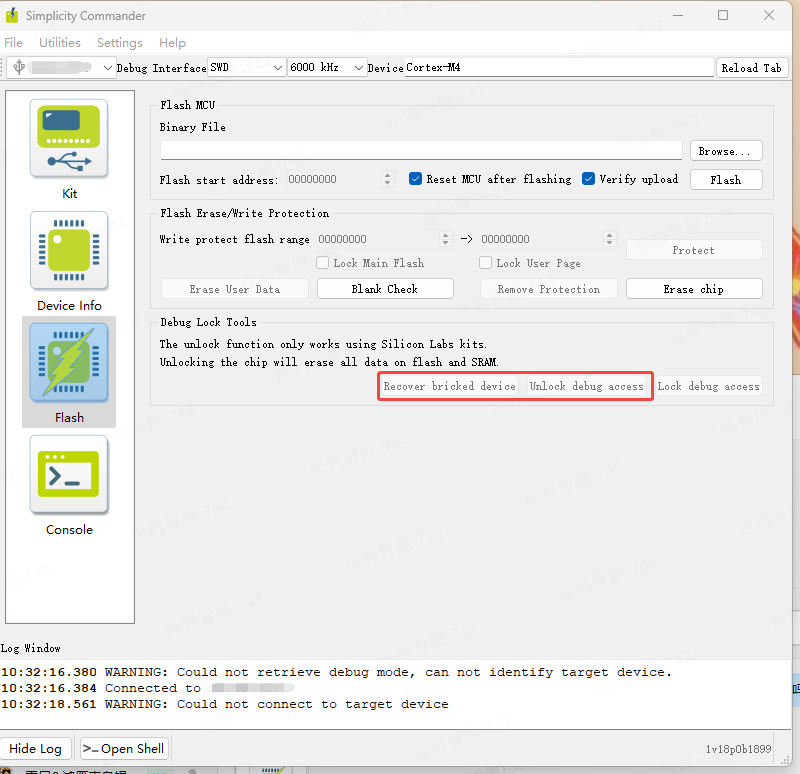Check the Lock Main Flash checkbox
Image resolution: width=800 pixels, height=774 pixels.
tap(322, 263)
